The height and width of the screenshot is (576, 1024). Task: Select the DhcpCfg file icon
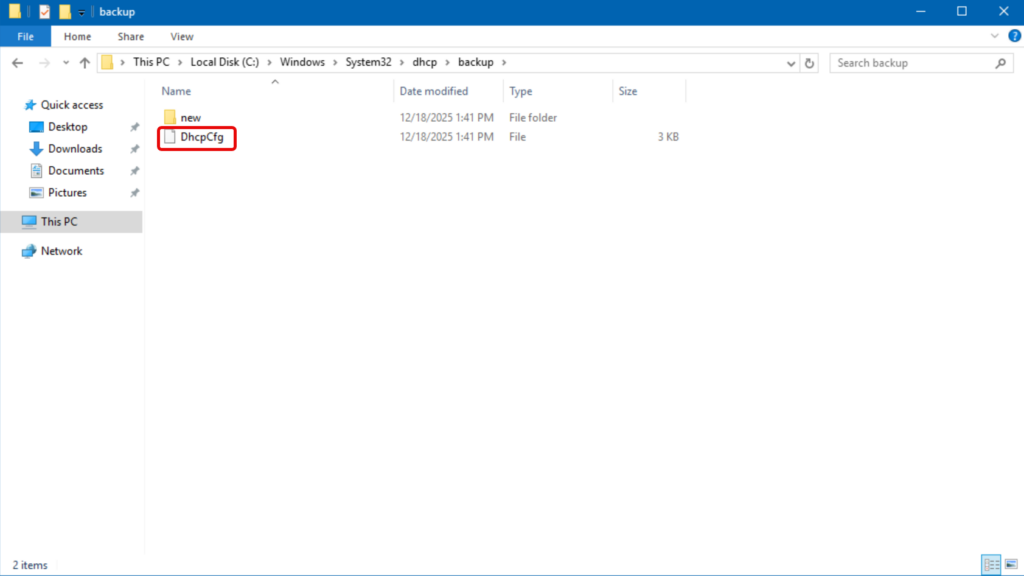[x=170, y=137]
